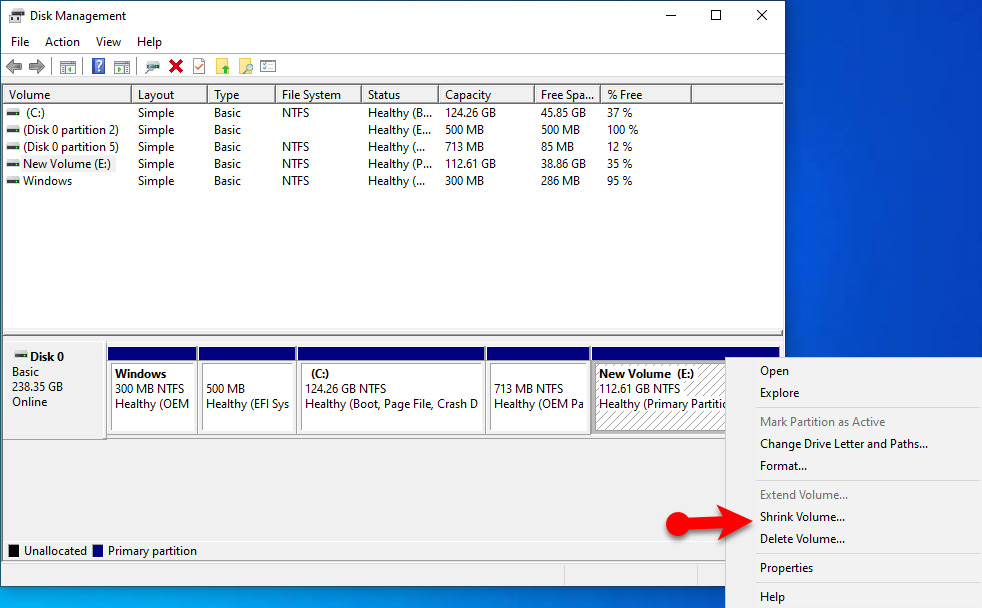The width and height of the screenshot is (982, 608).
Task: Click the Forward arrow in toolbar
Action: [x=37, y=67]
